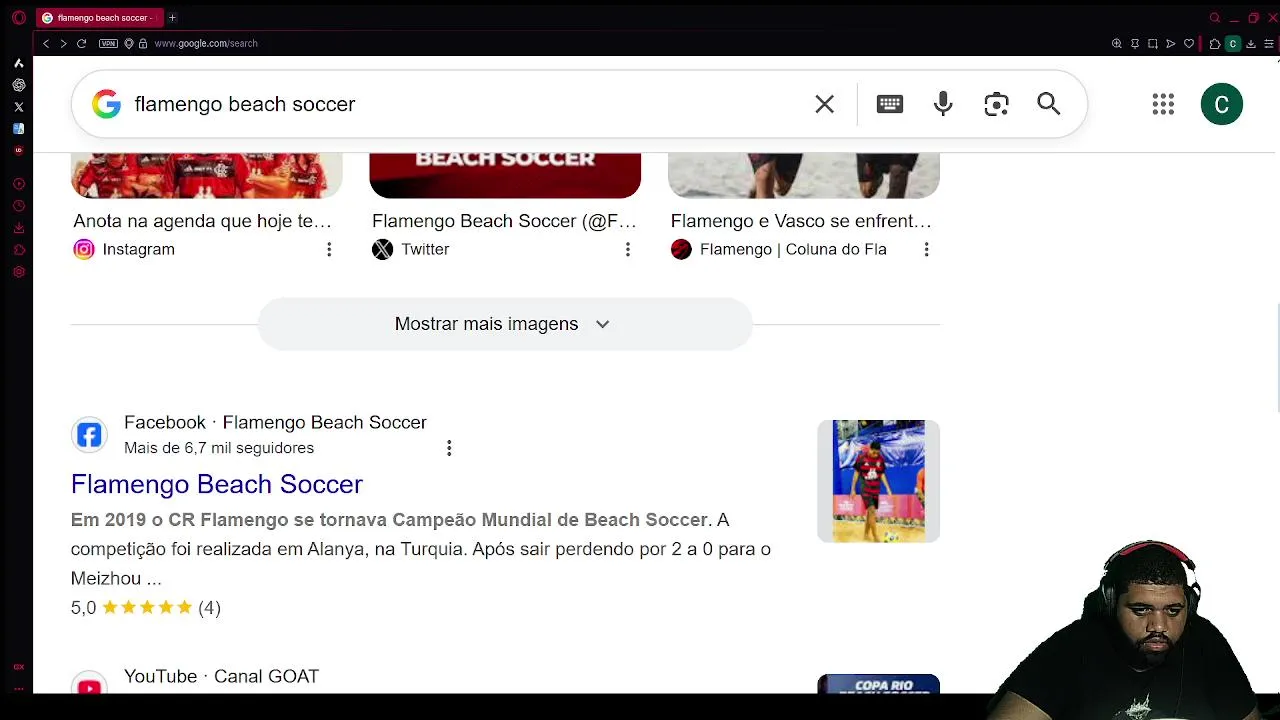Click the Google logo in search bar
Viewport: 1280px width, 720px height.
click(x=106, y=104)
